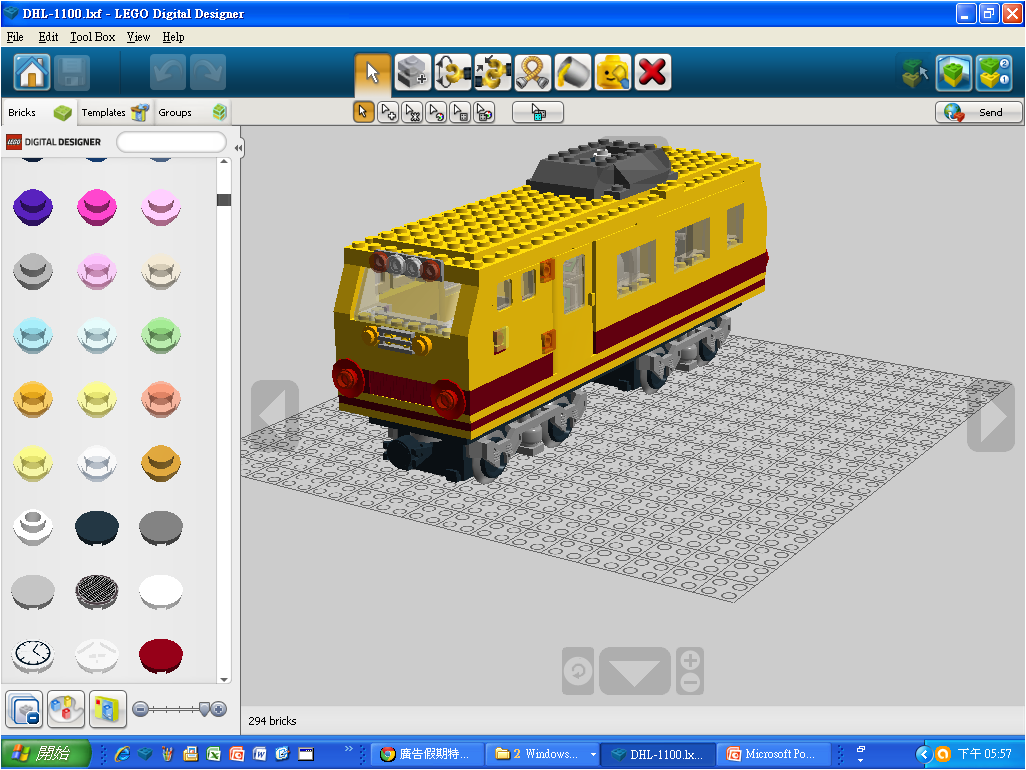Image resolution: width=1026 pixels, height=770 pixels.
Task: Click the brick palette search field
Action: 171,142
